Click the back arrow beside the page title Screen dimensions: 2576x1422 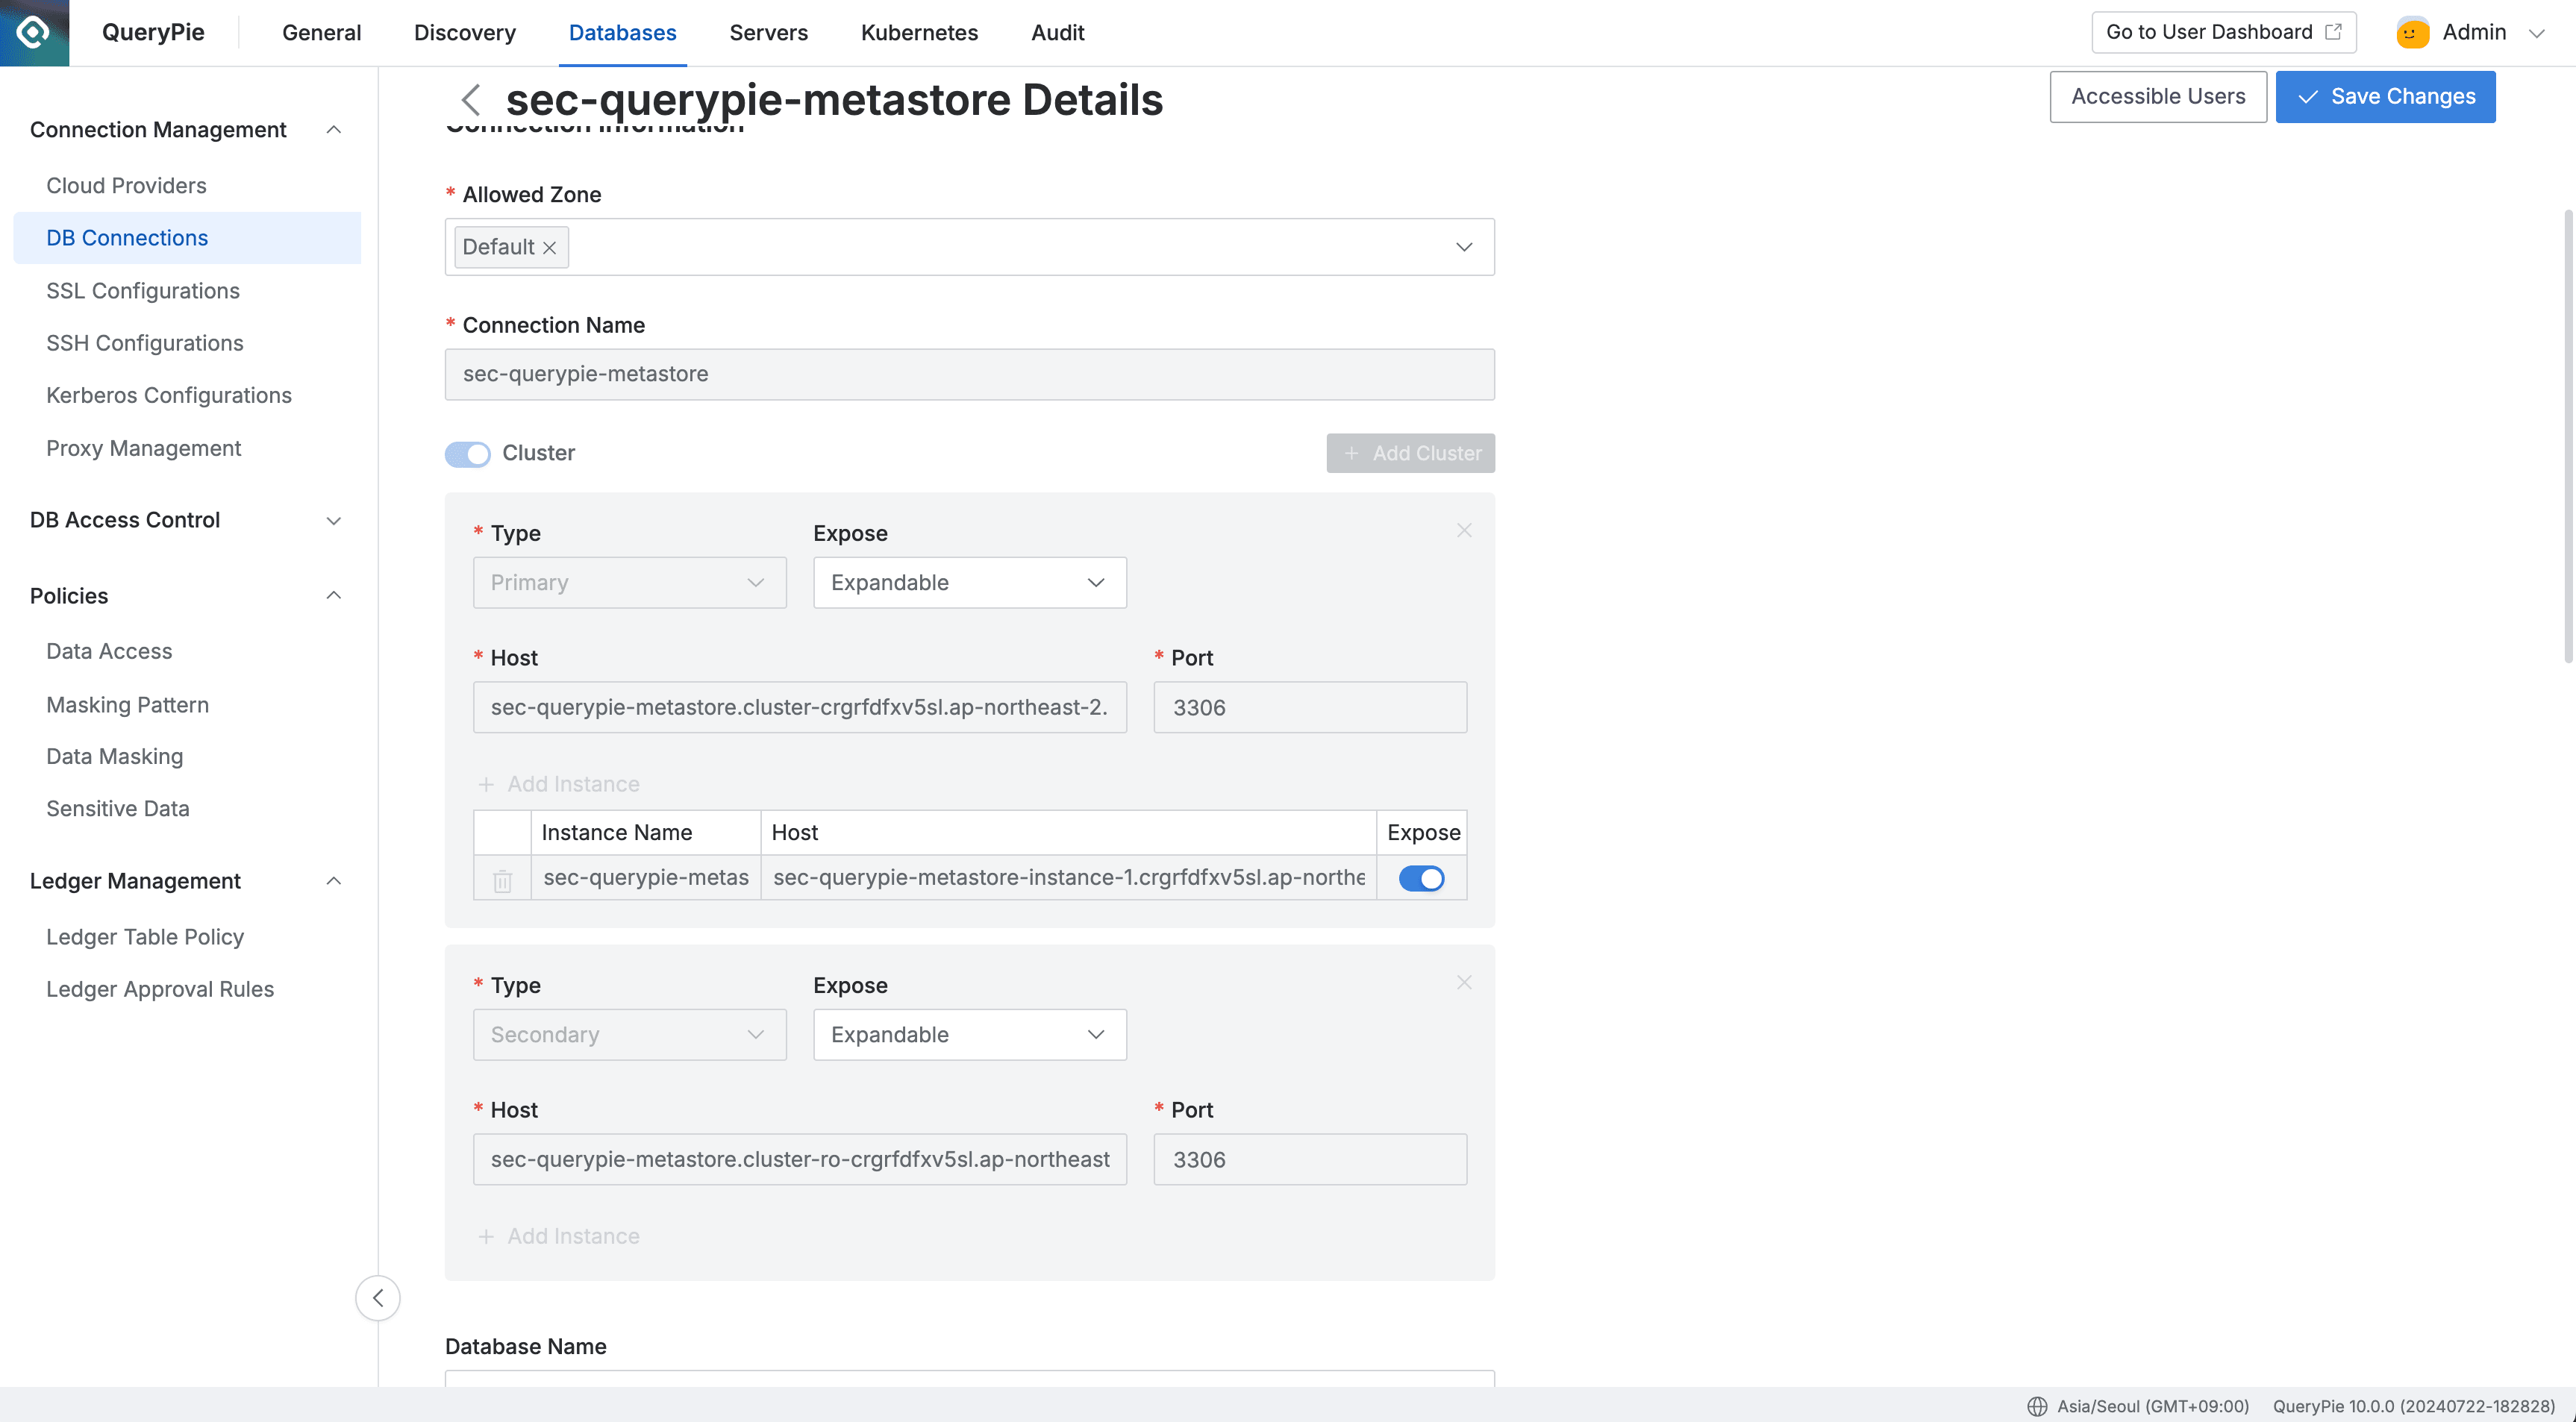point(470,99)
